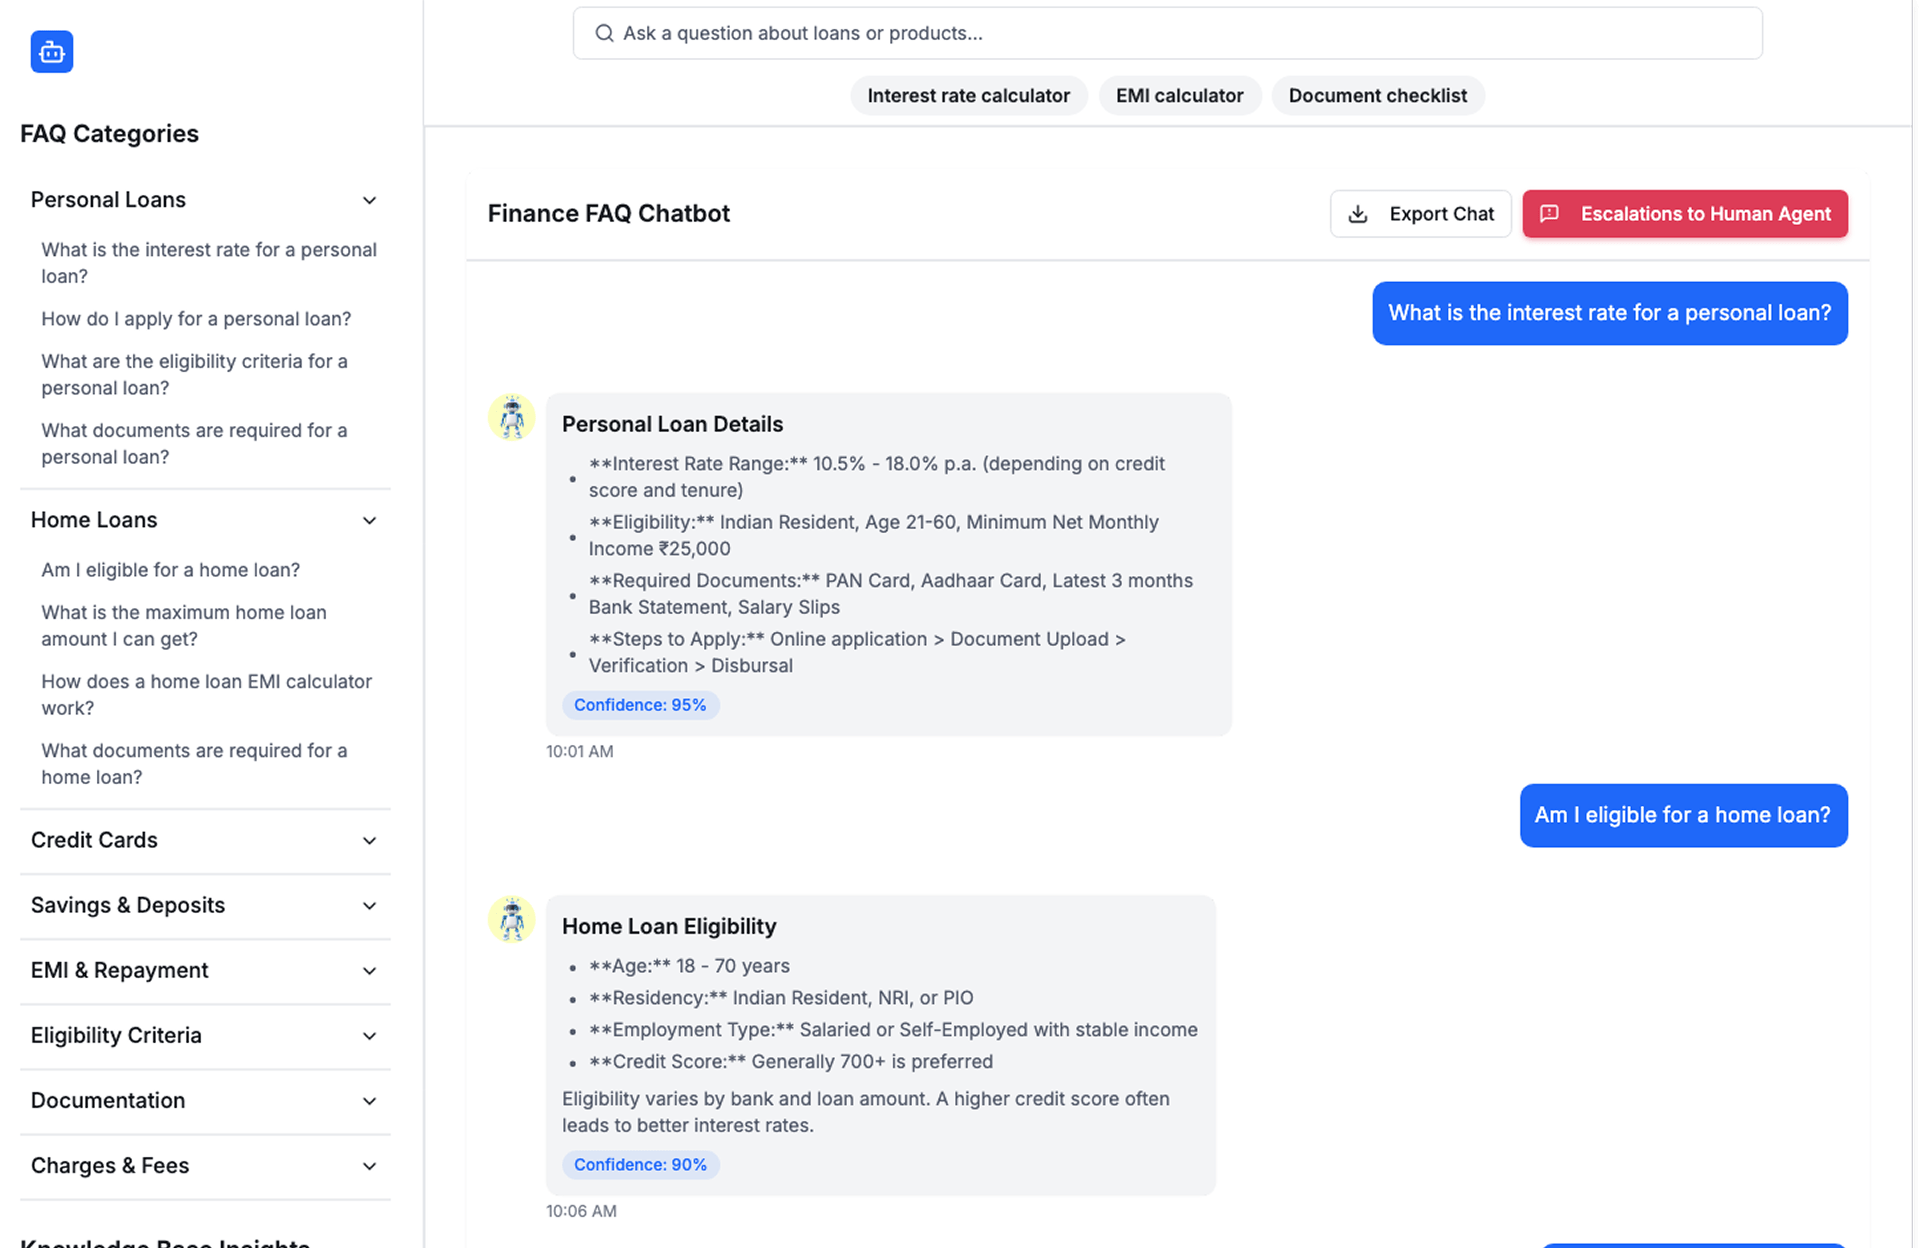Image resolution: width=1920 pixels, height=1248 pixels.
Task: Collapse the Home Loans category
Action: 369,520
